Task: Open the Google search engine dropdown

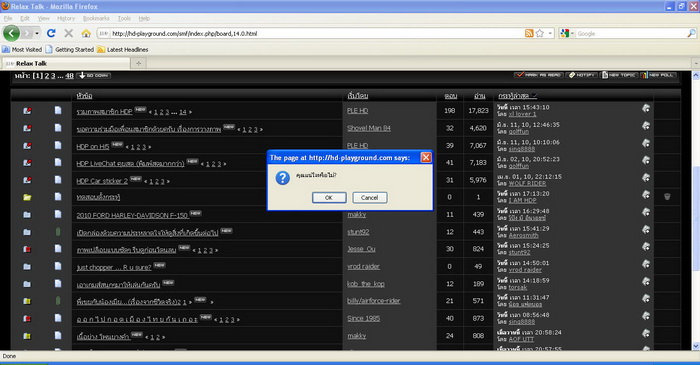Action: coord(567,33)
